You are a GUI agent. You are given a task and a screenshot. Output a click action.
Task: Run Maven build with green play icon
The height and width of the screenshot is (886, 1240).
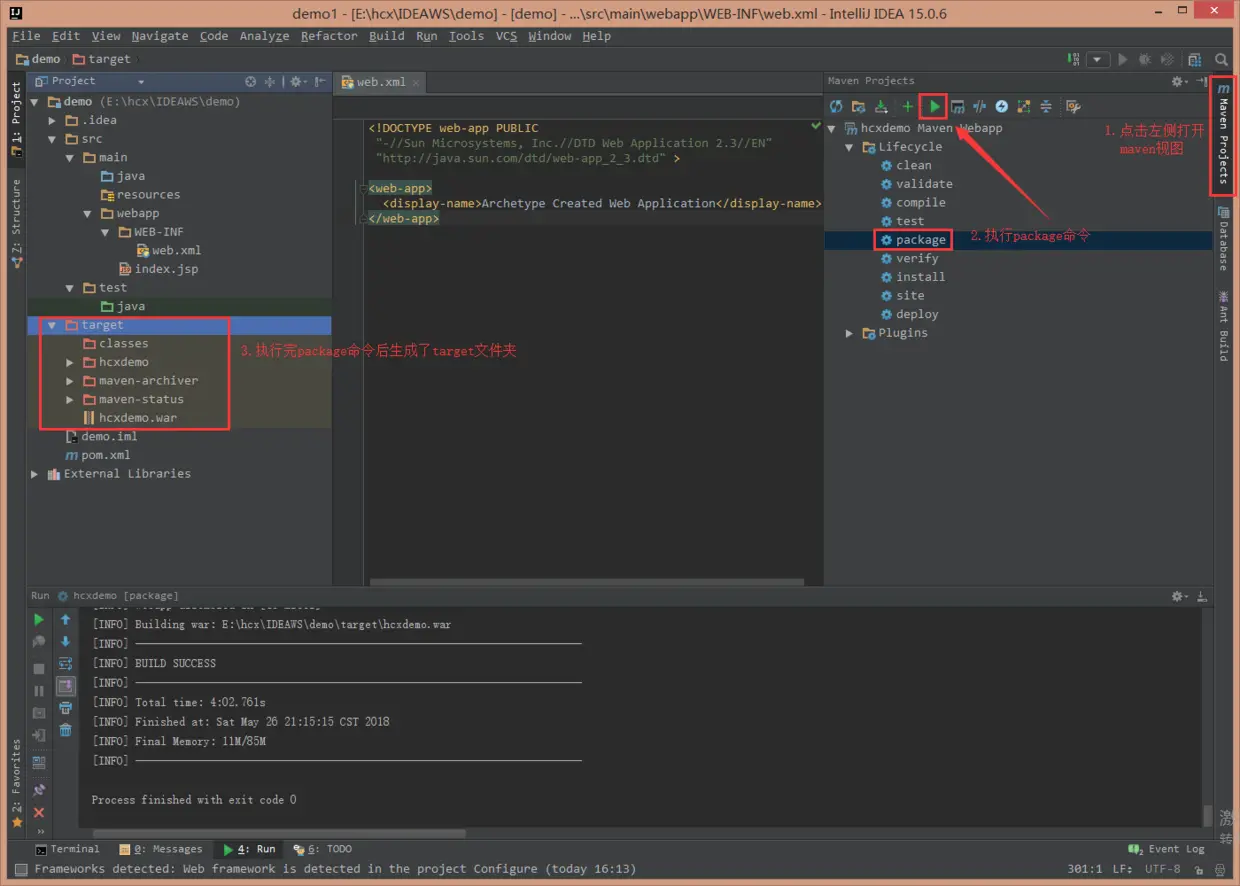click(x=934, y=106)
